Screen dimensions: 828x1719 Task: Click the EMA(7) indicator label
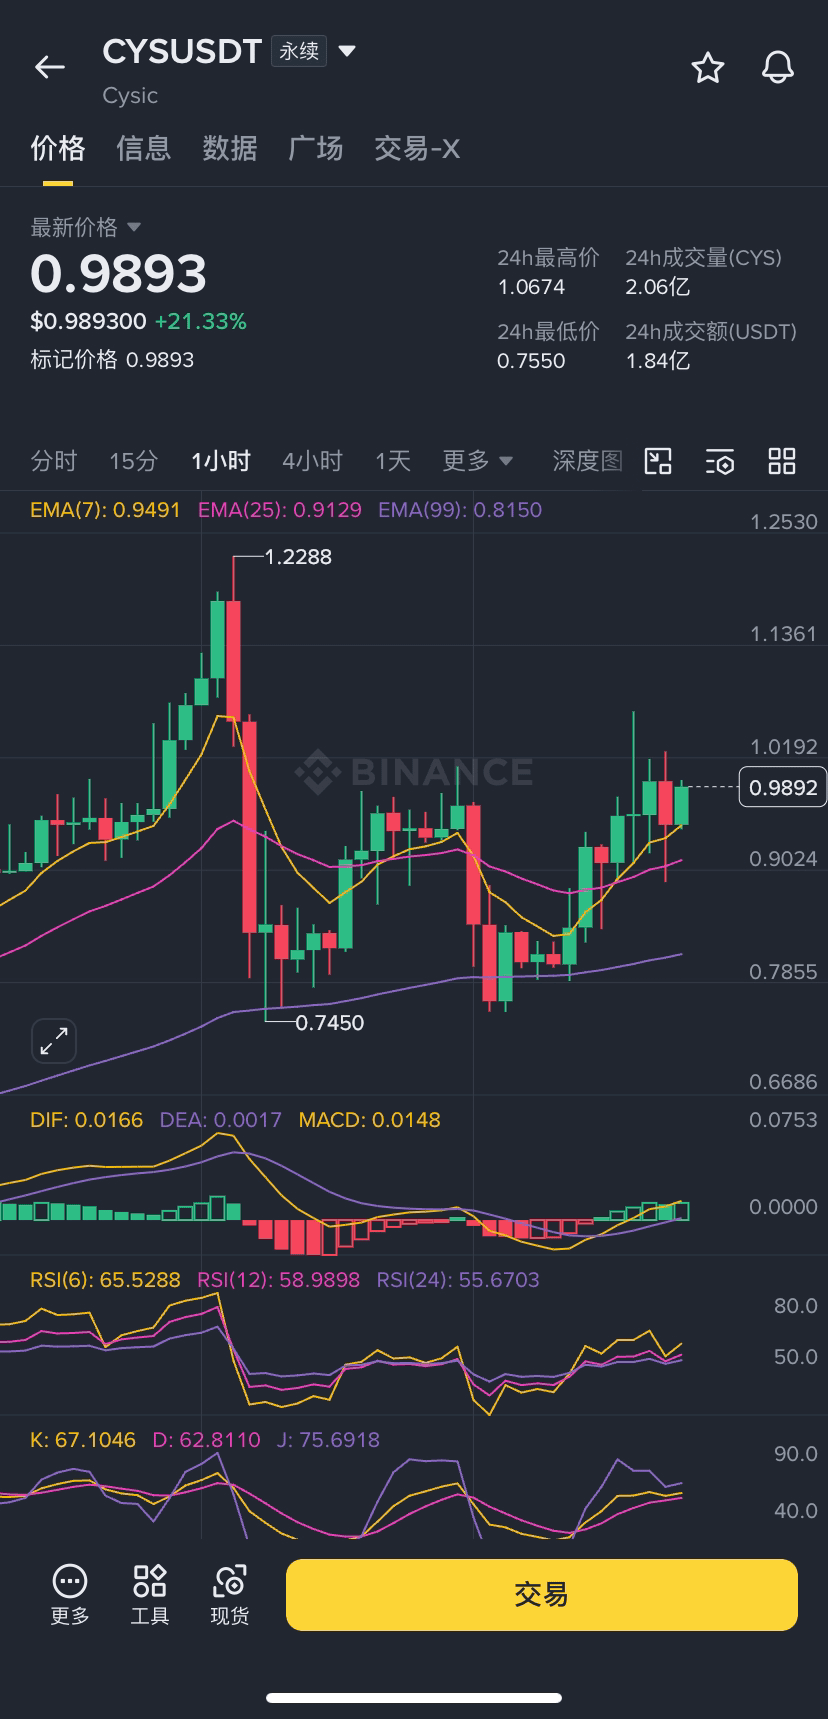pos(105,510)
